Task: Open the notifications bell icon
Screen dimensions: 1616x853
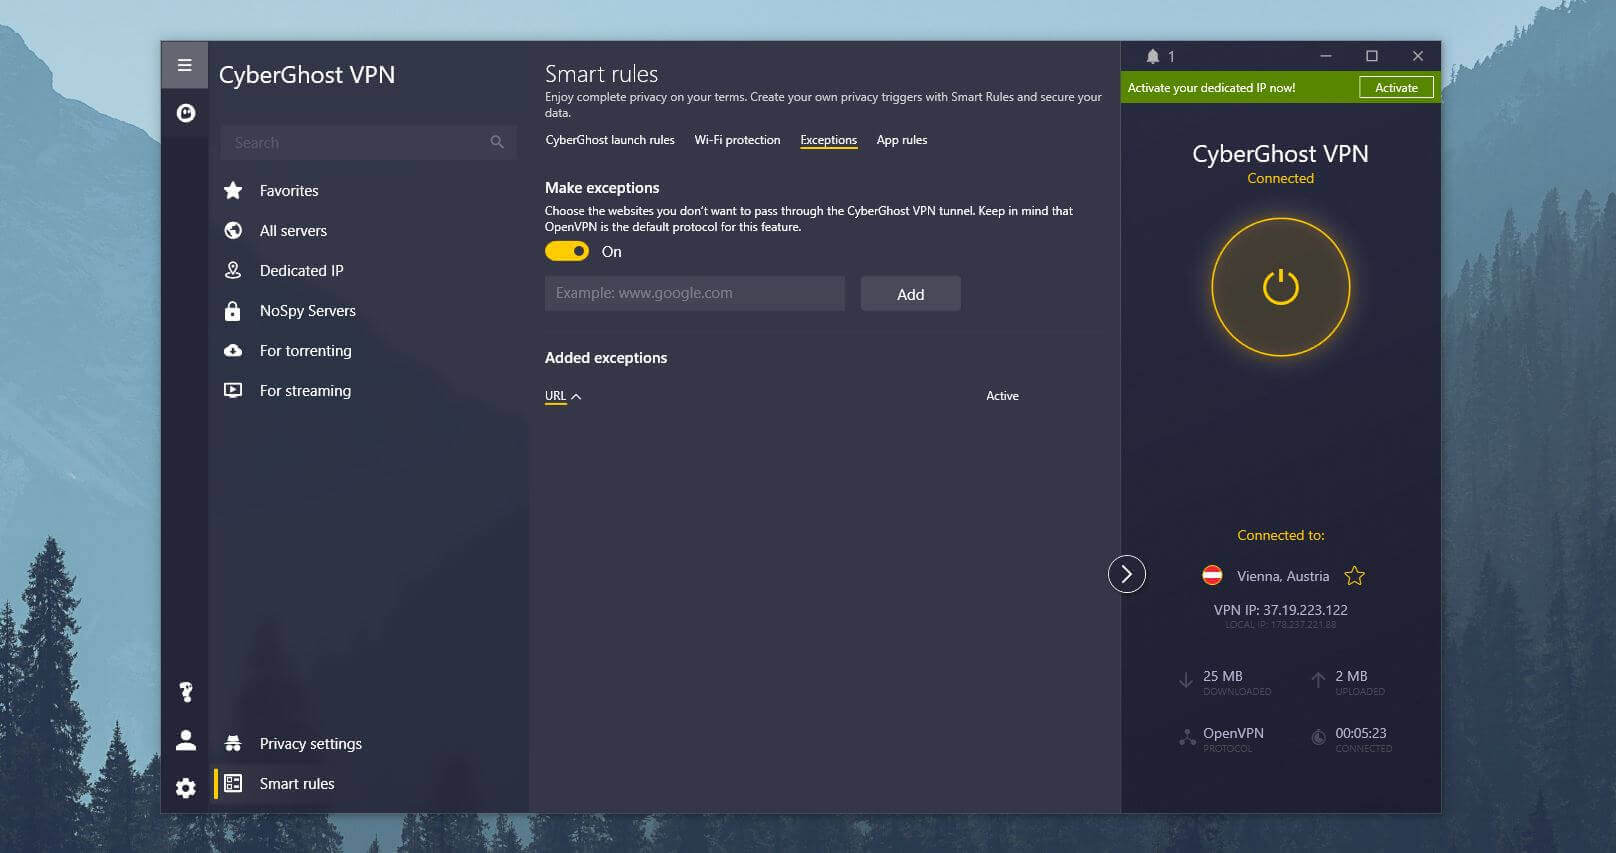Action: (1153, 56)
